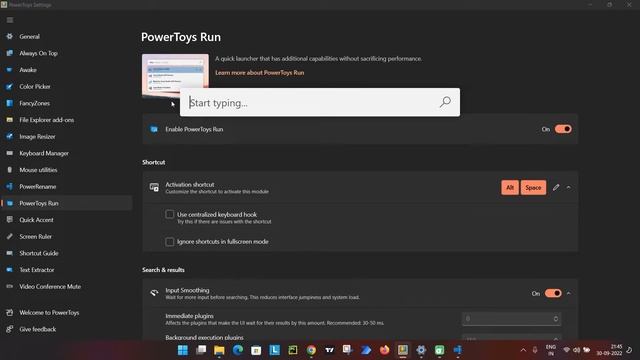Click the Shortcut section heading
This screenshot has height=360, width=640.
click(x=153, y=162)
